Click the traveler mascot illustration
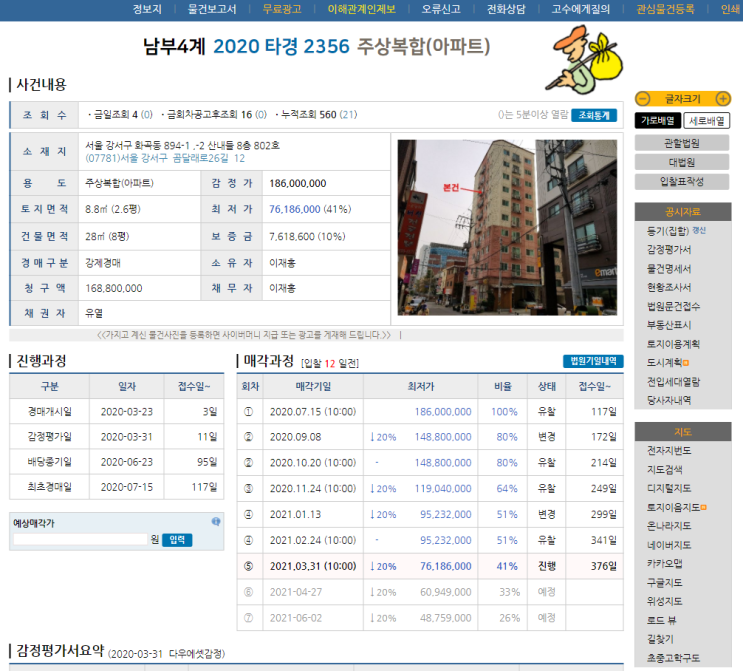This screenshot has height=671, width=743. 584,59
